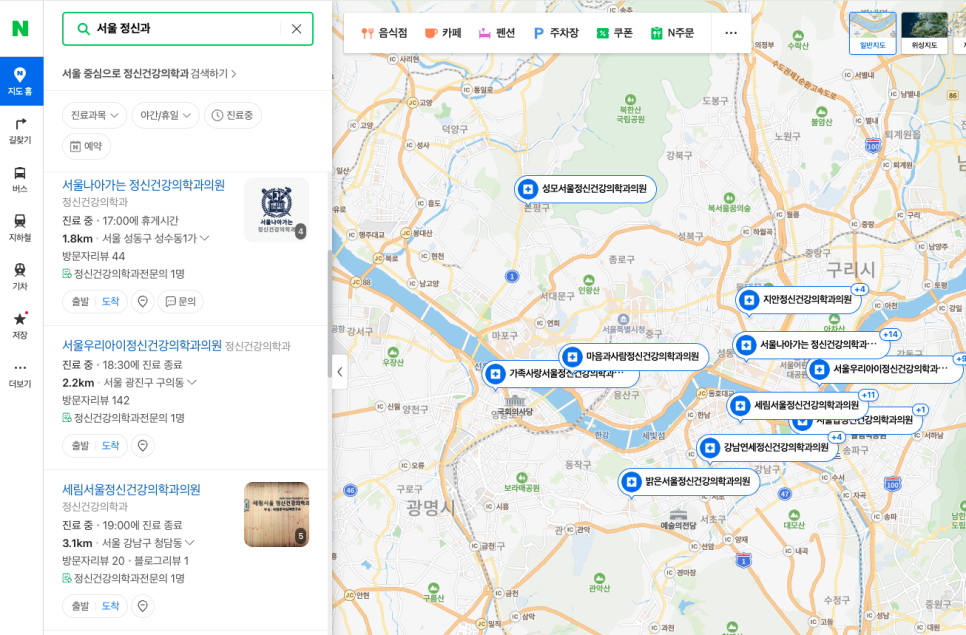Switch to 위성지도 satellite view
This screenshot has height=635, width=966.
click(x=924, y=33)
